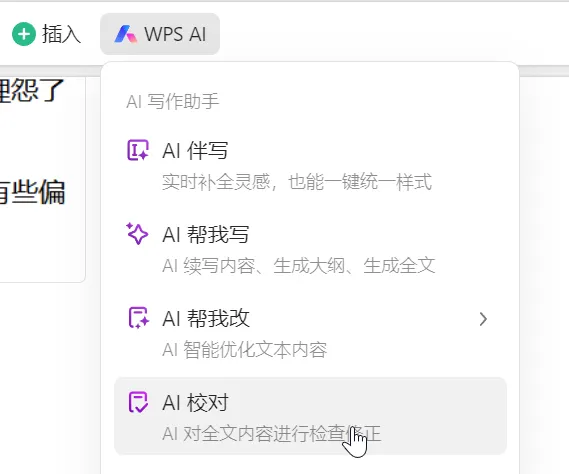
Task: Click the text AI 续写内容、生成大纲、生成全文
Action: pos(299,266)
